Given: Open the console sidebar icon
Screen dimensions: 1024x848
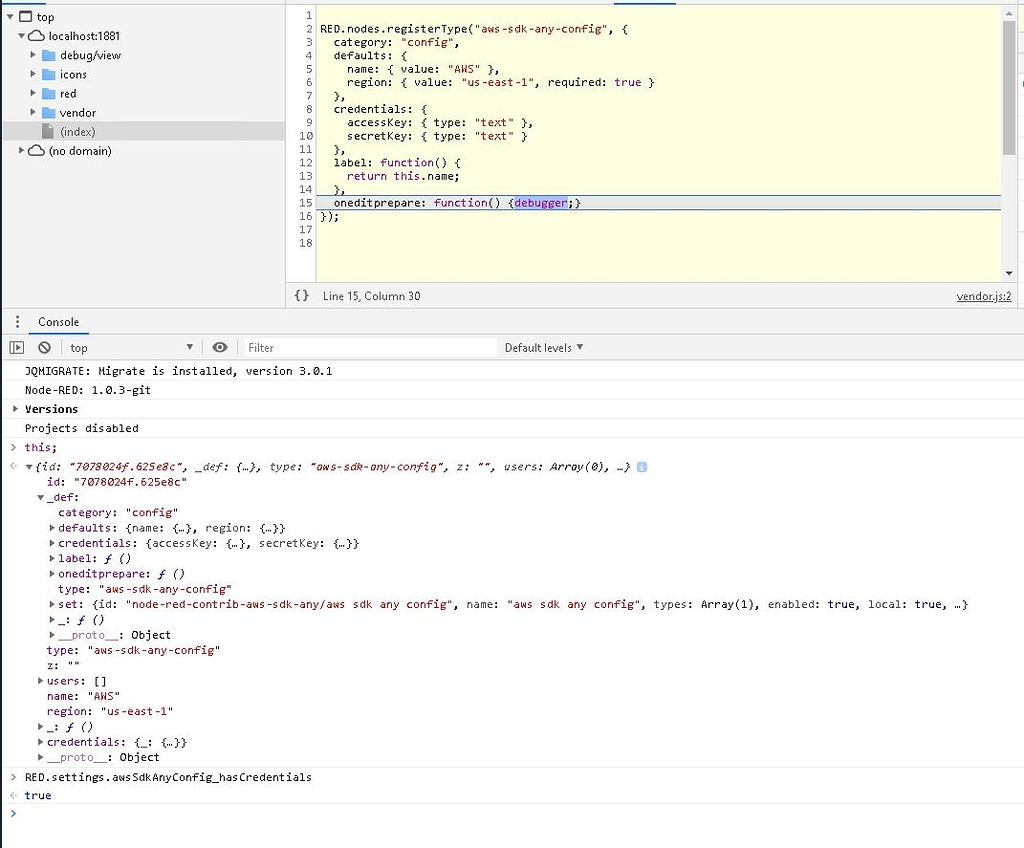Looking at the screenshot, I should click(x=15, y=347).
